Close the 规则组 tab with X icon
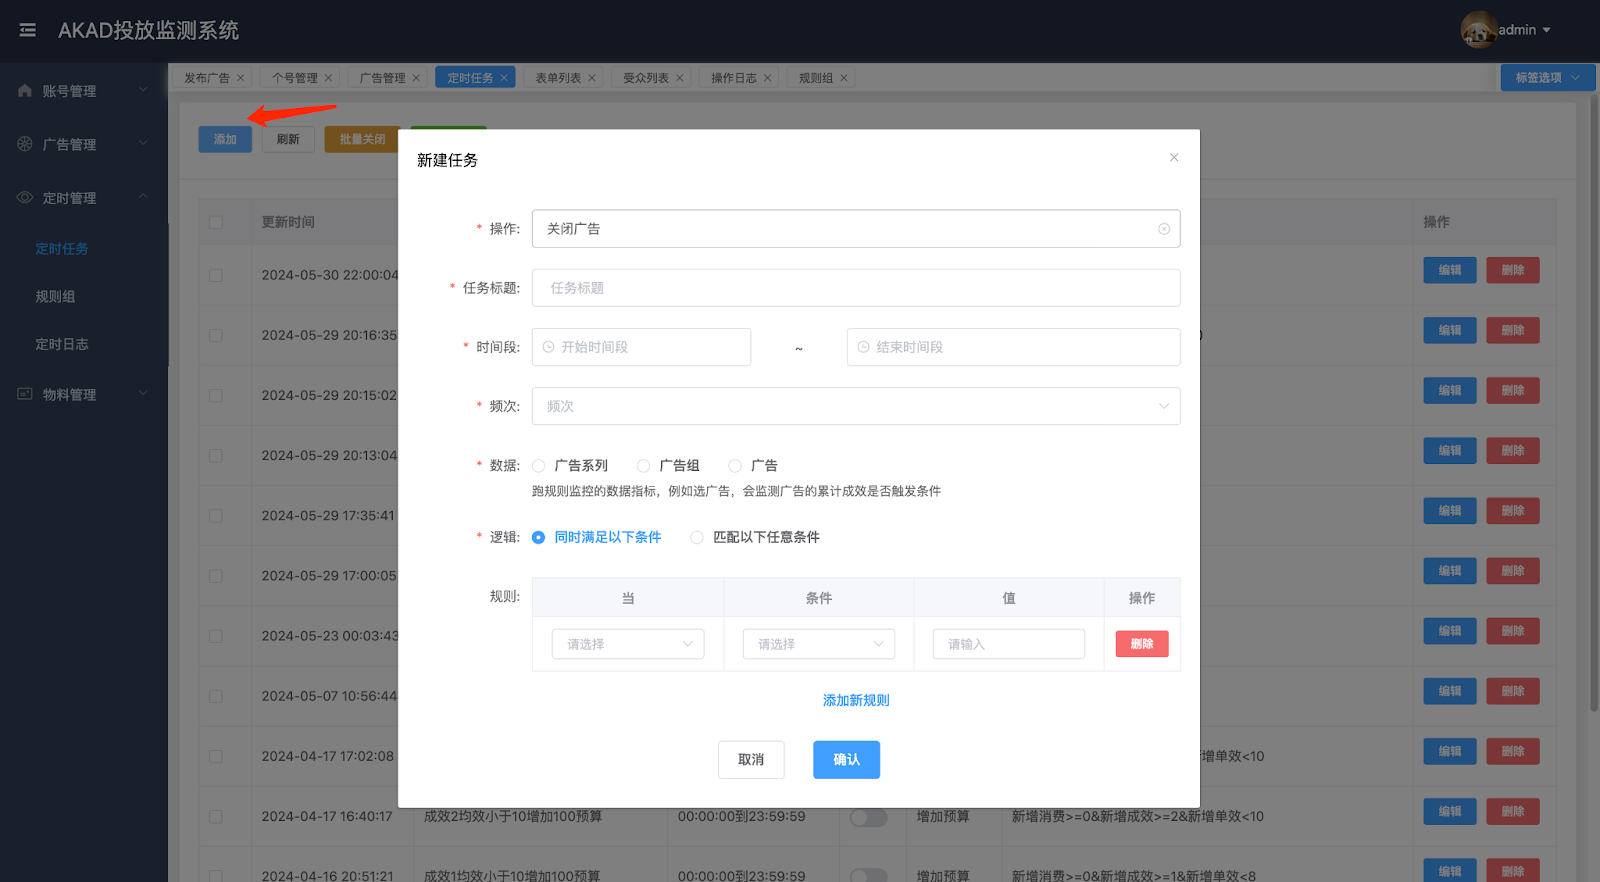This screenshot has width=1600, height=882. pos(844,78)
